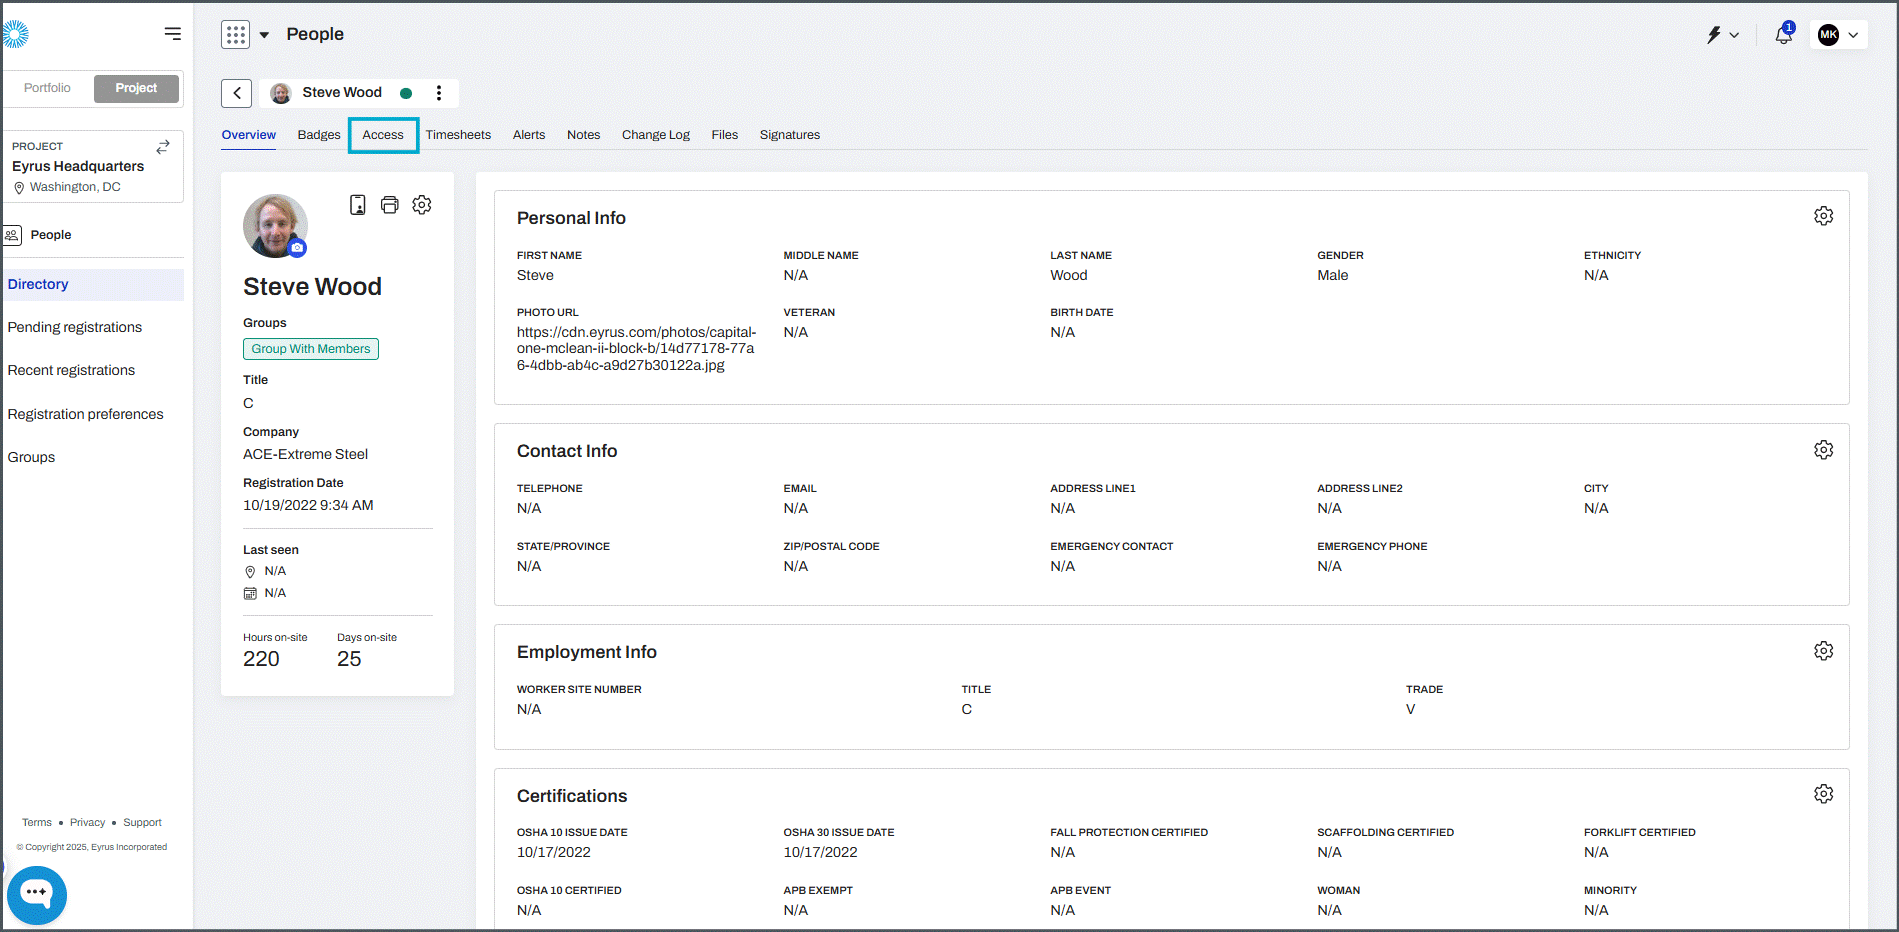Image resolution: width=1899 pixels, height=932 pixels.
Task: Click the Eyrus Headquarters project name
Action: click(78, 166)
